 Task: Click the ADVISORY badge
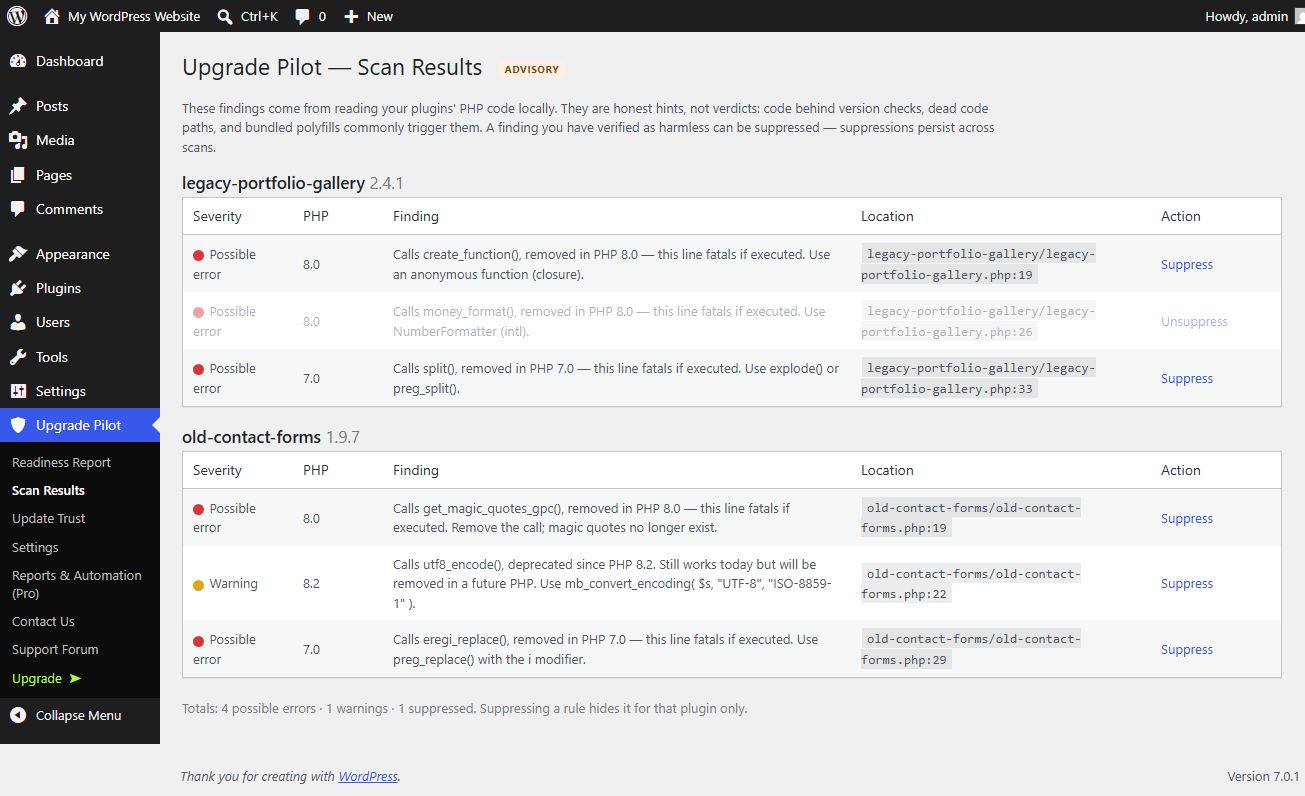(x=532, y=69)
